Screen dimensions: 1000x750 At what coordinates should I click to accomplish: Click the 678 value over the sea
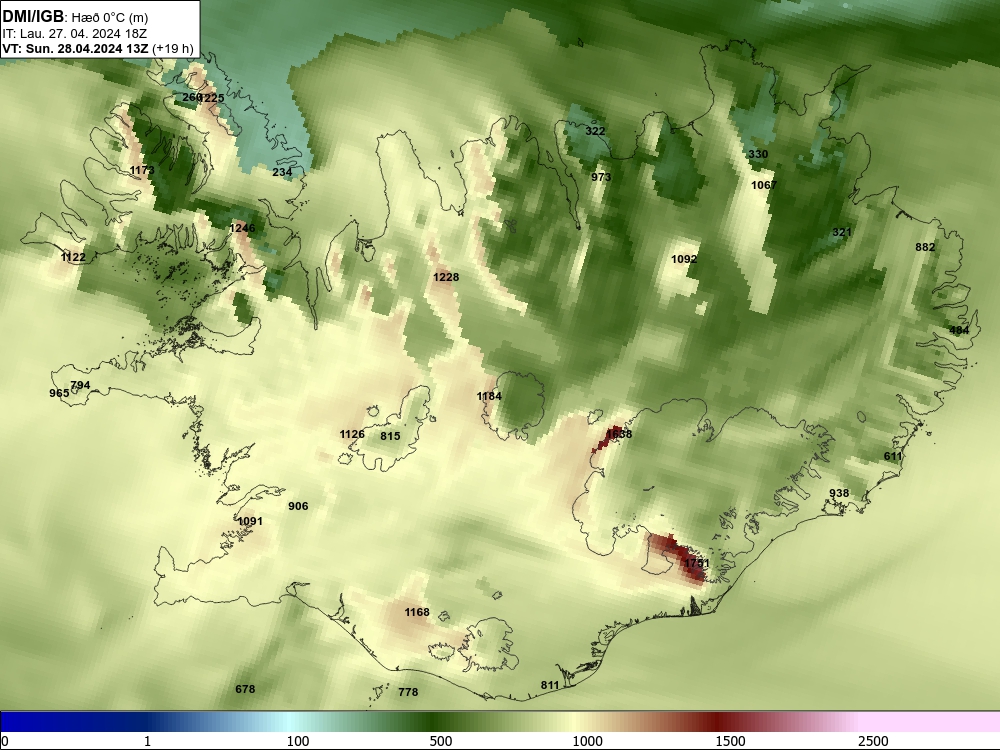(x=245, y=689)
